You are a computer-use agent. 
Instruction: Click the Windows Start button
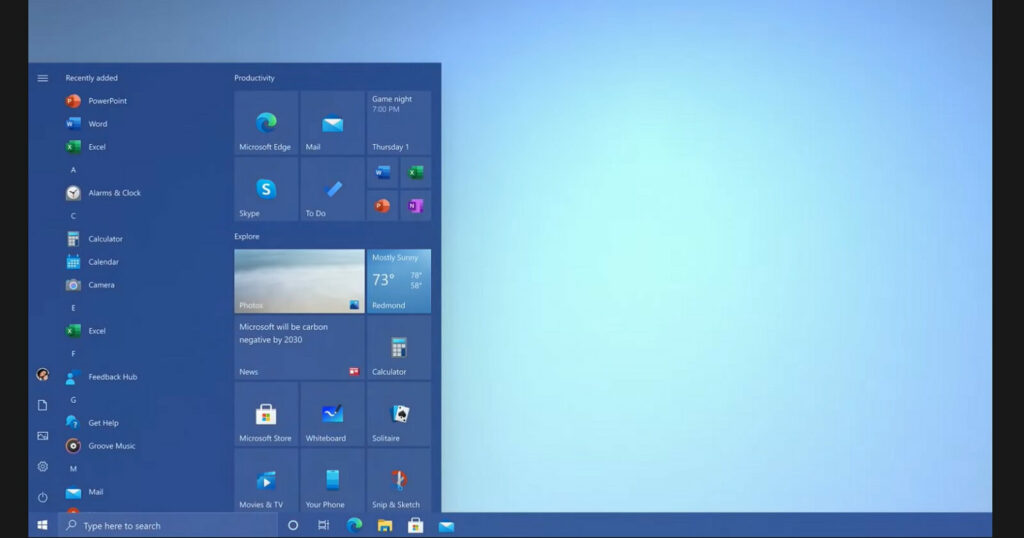43,525
